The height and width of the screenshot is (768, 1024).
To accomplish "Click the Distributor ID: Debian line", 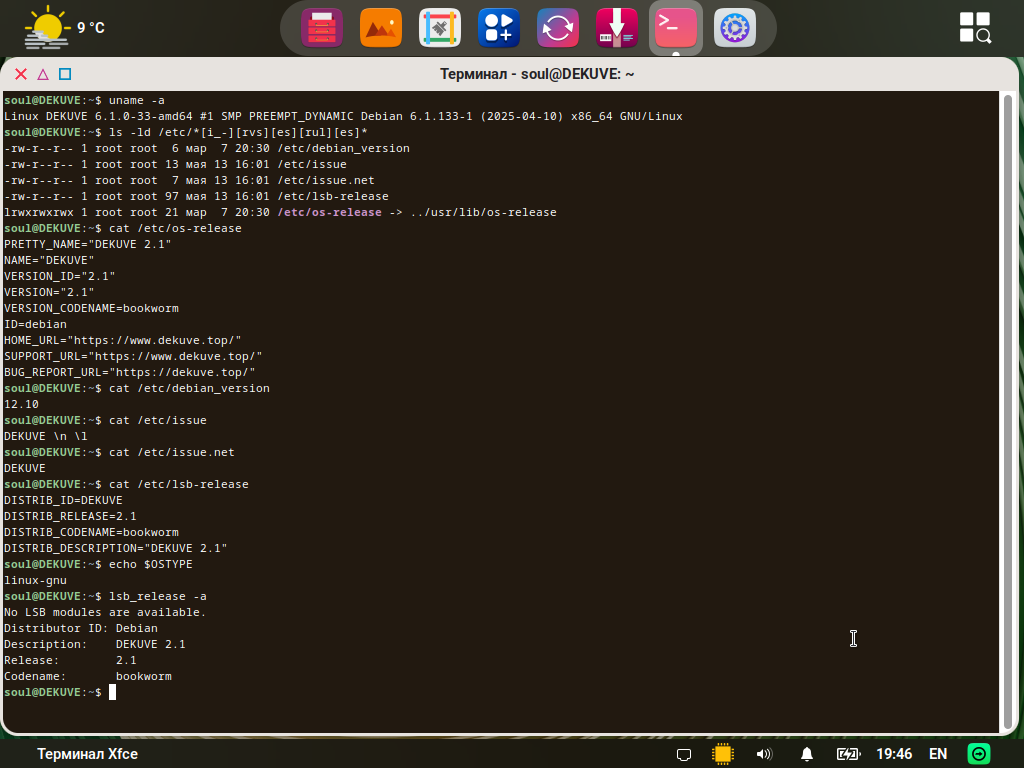I will point(81,628).
